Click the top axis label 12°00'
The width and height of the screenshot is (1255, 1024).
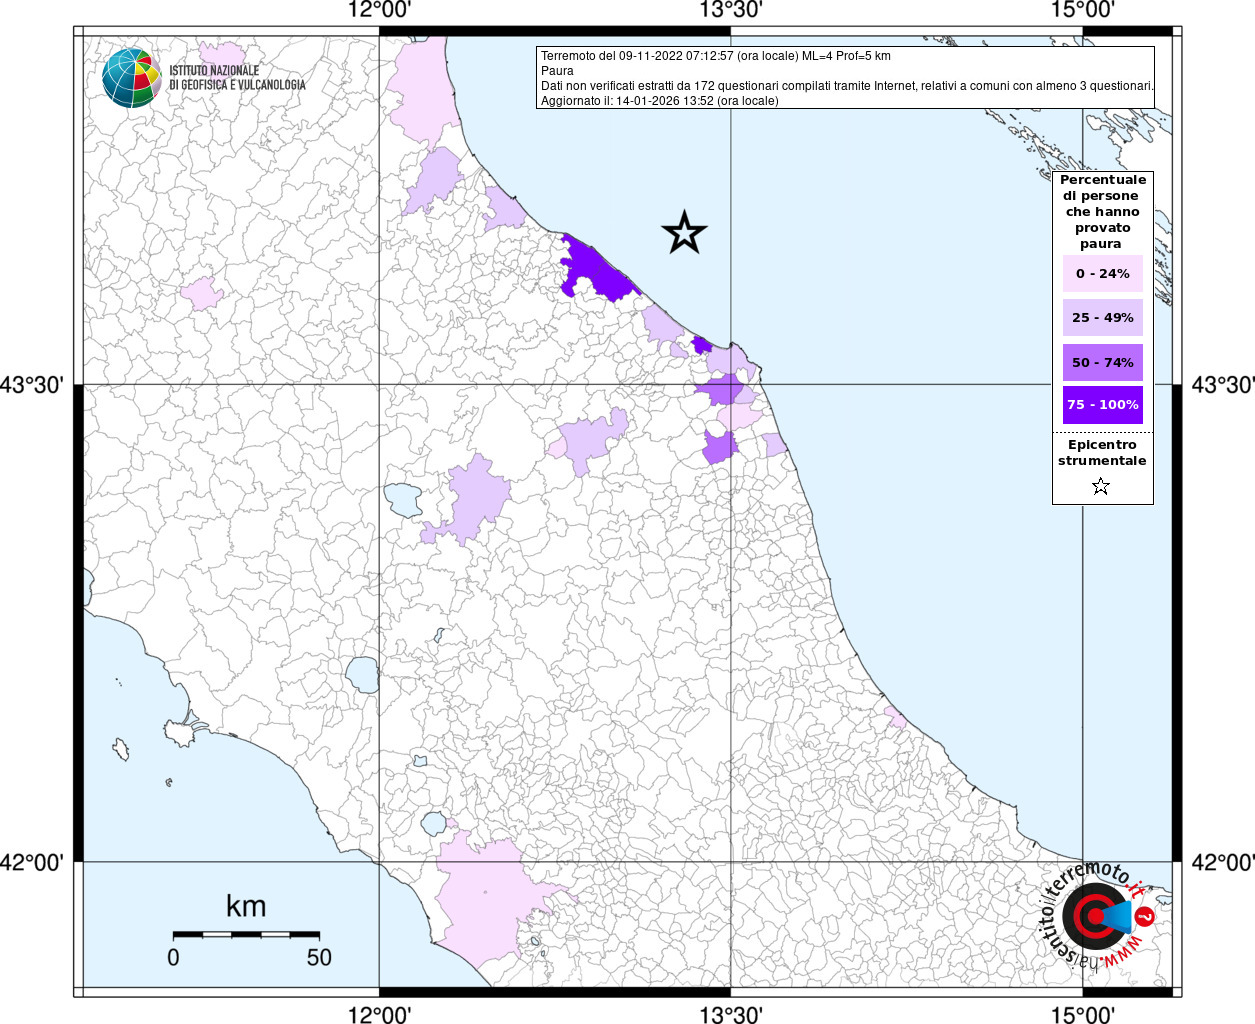pyautogui.click(x=379, y=10)
